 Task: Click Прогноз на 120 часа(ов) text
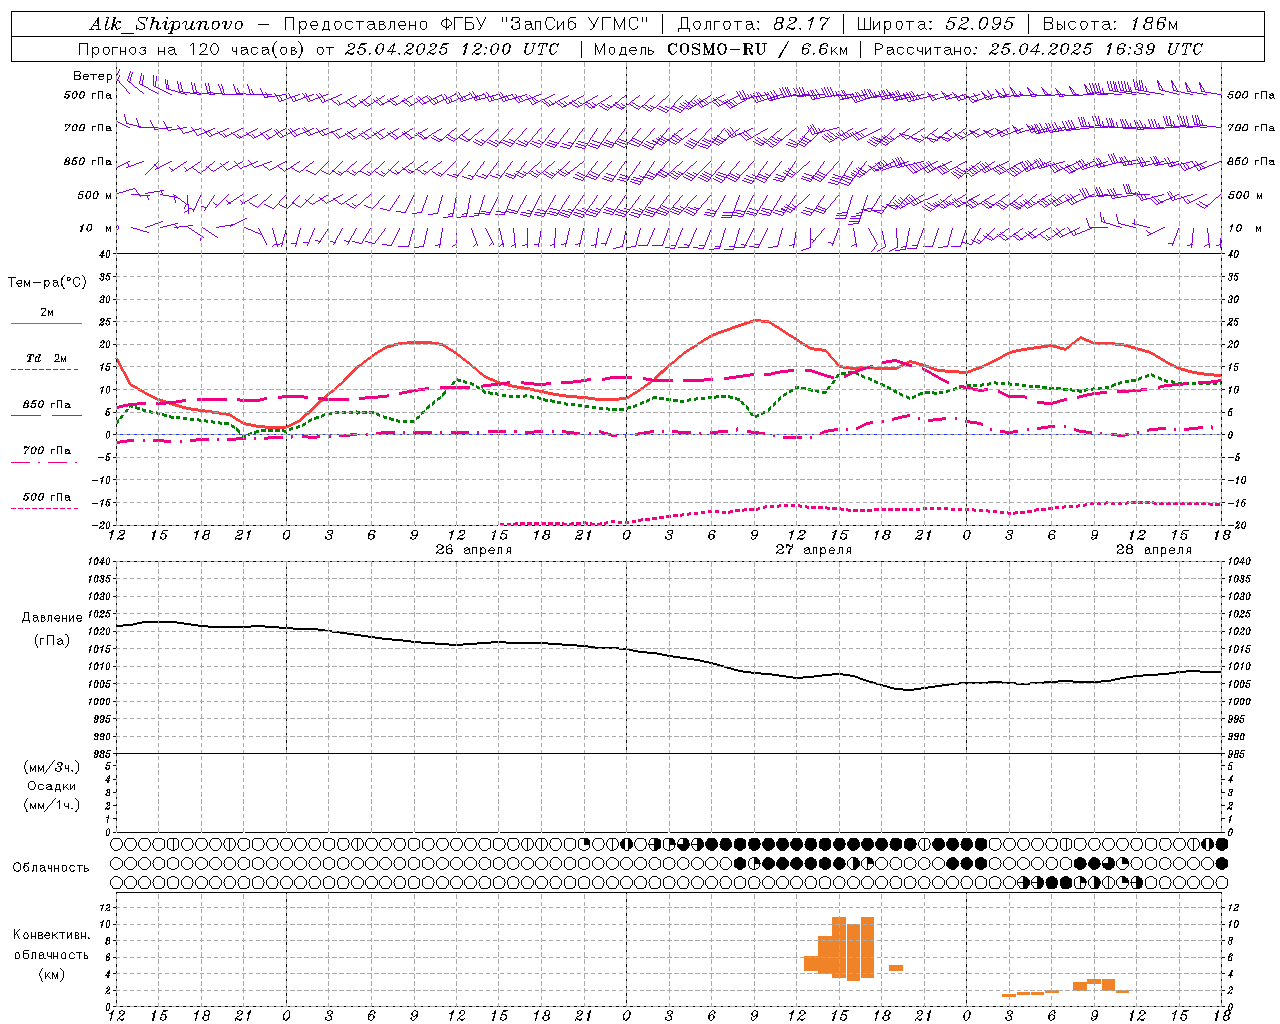click(191, 49)
